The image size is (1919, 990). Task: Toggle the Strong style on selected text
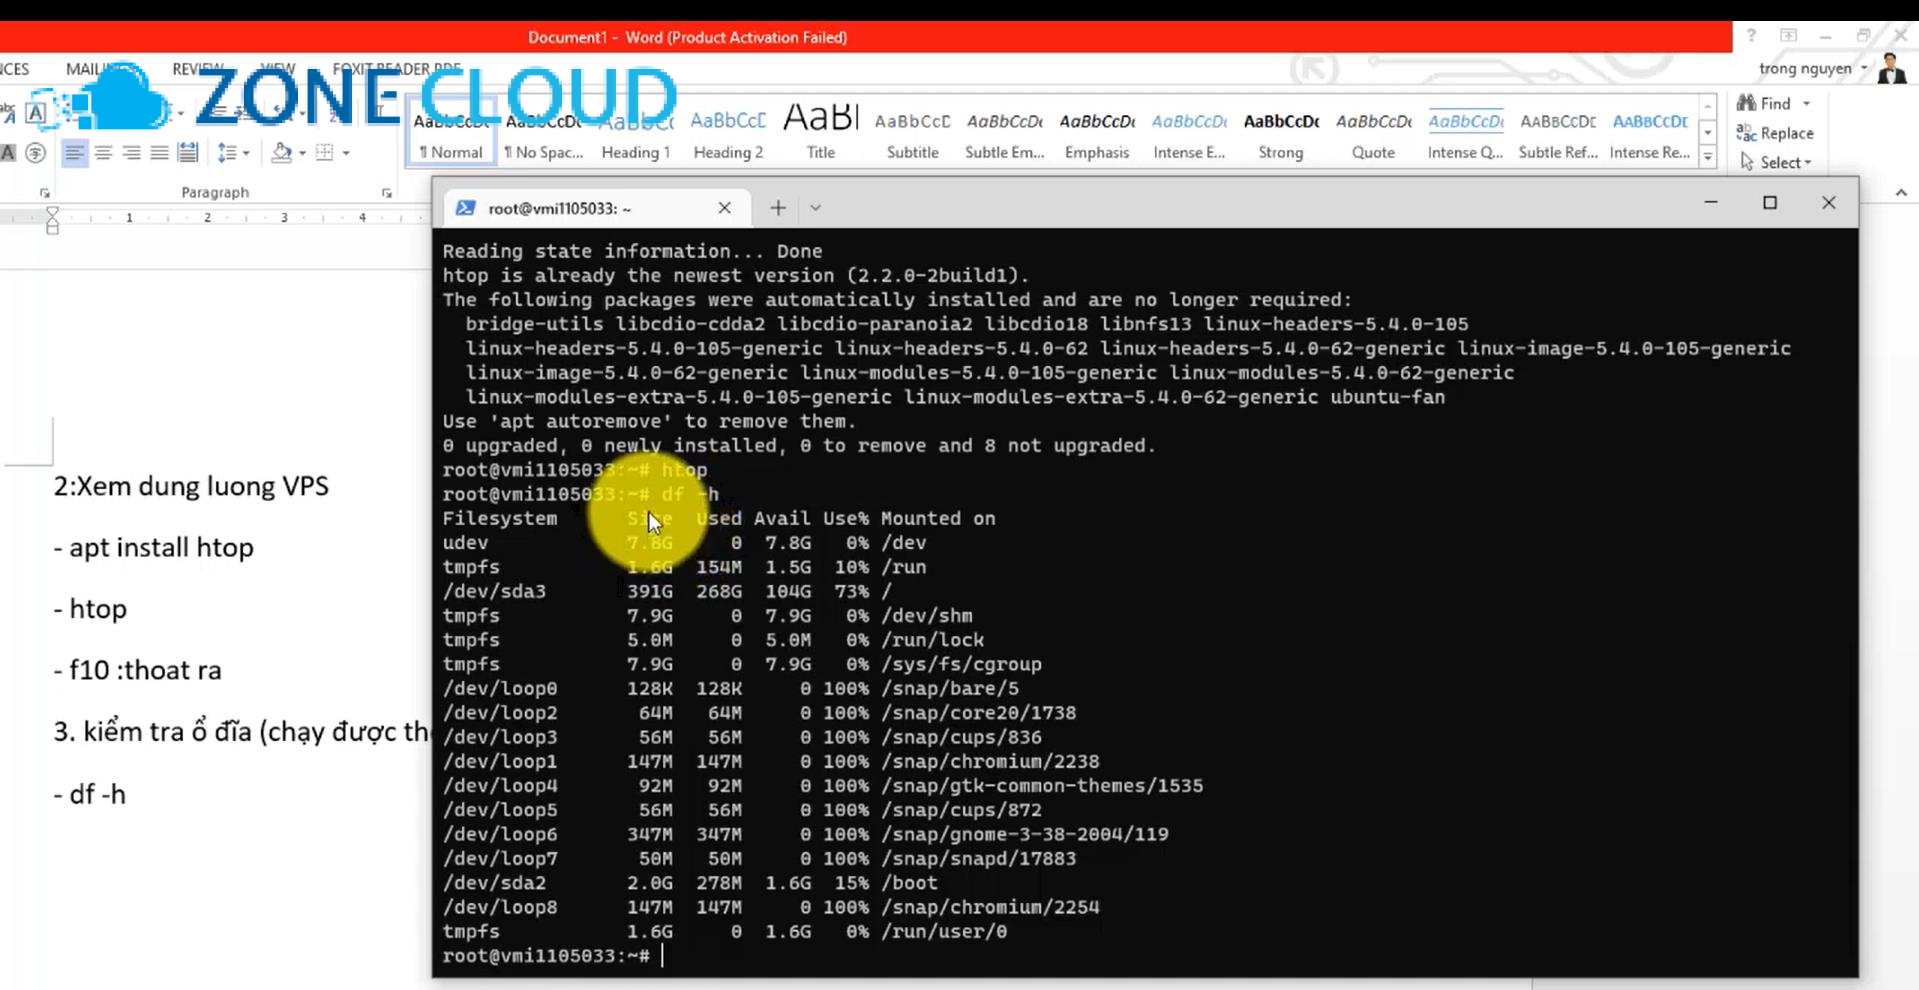click(1280, 133)
